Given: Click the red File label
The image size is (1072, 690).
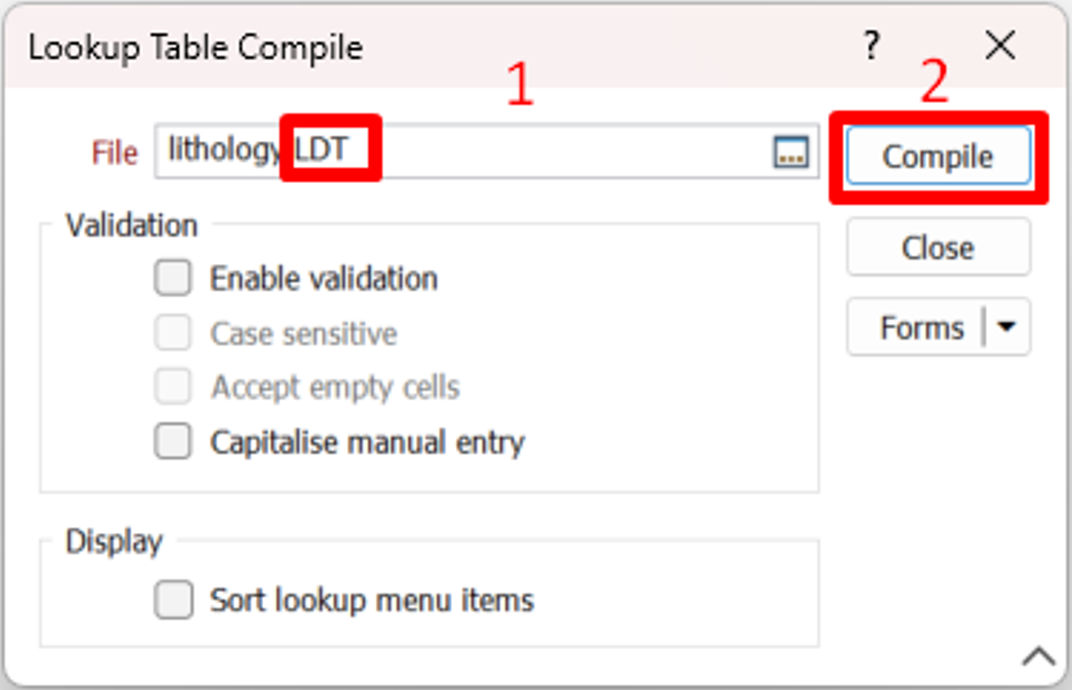Looking at the screenshot, I should (x=114, y=152).
